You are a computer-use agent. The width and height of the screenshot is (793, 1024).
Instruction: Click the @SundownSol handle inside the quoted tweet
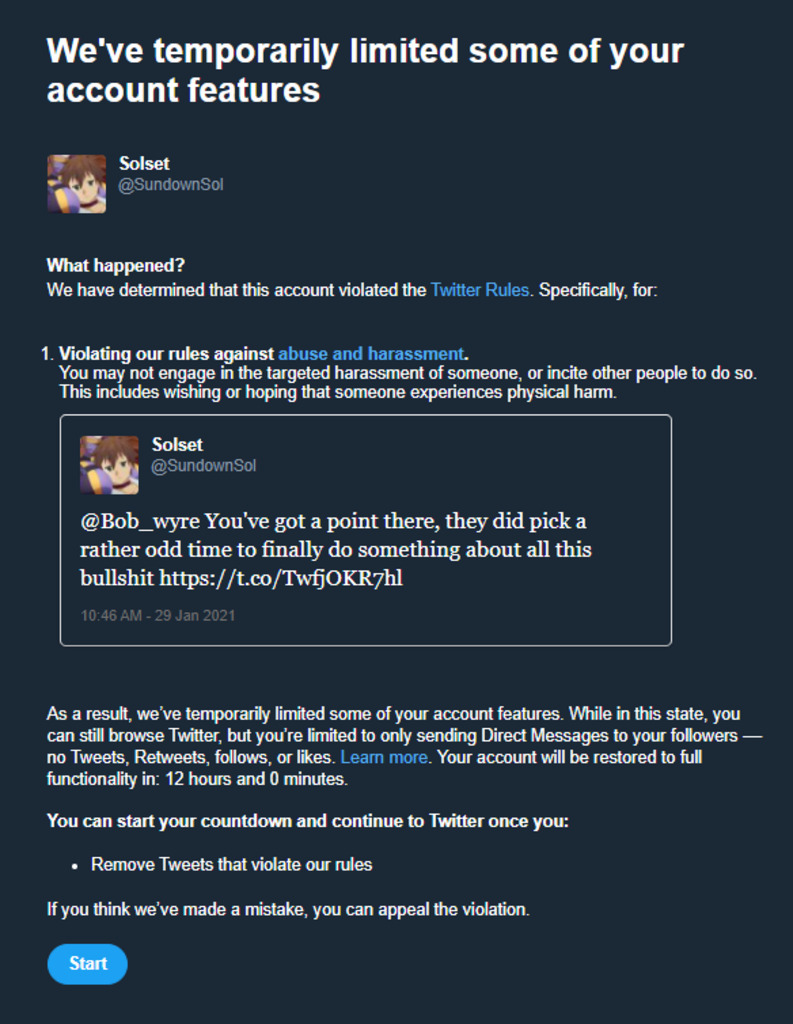pyautogui.click(x=204, y=466)
